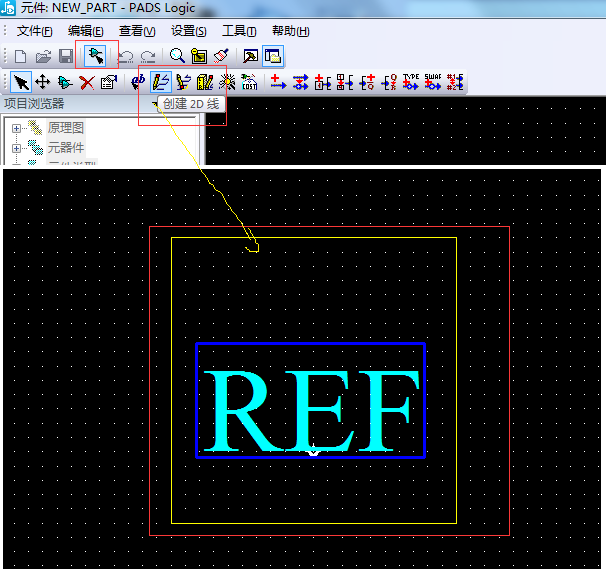Open the 查看(V) menu

point(137,31)
